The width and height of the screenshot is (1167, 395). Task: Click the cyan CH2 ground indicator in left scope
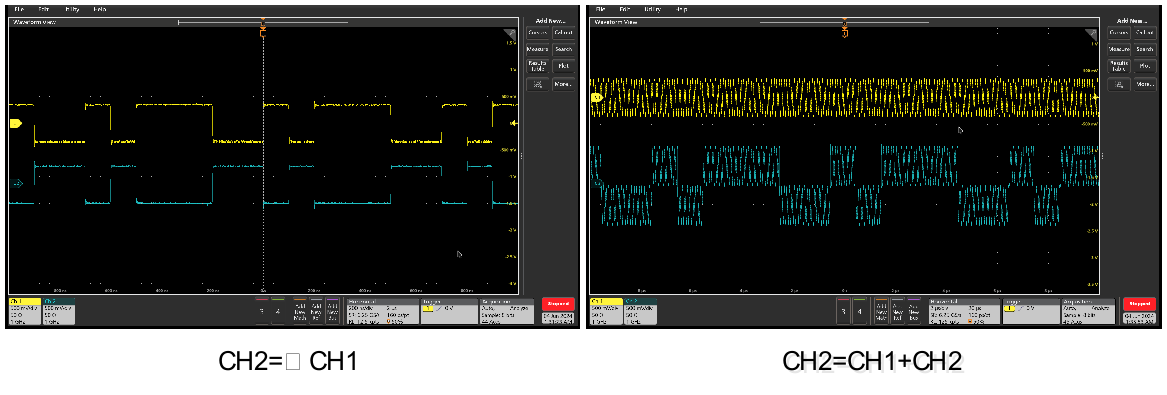click(18, 183)
